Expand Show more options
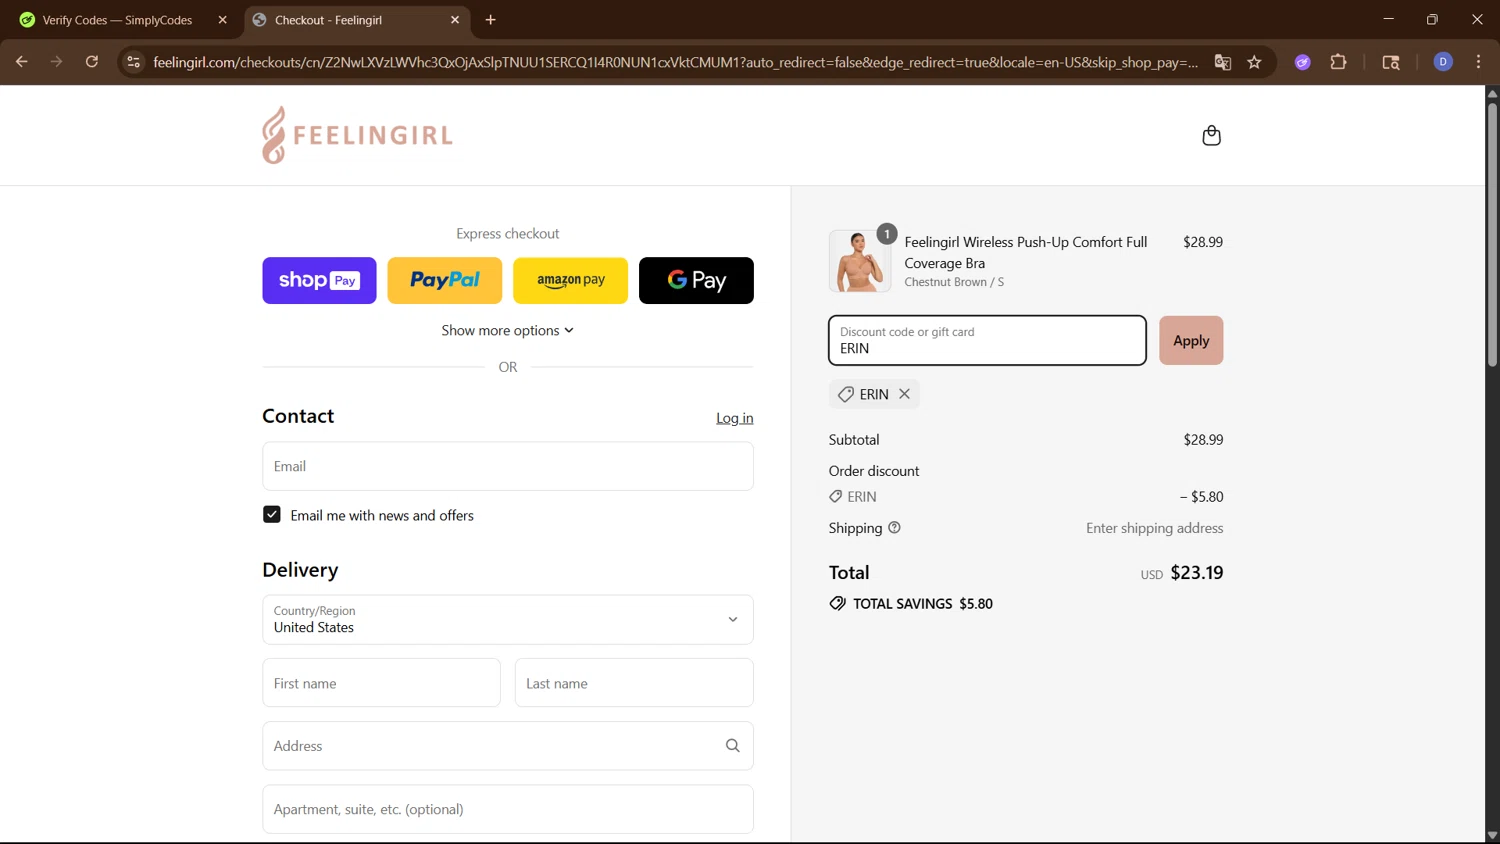 click(508, 330)
